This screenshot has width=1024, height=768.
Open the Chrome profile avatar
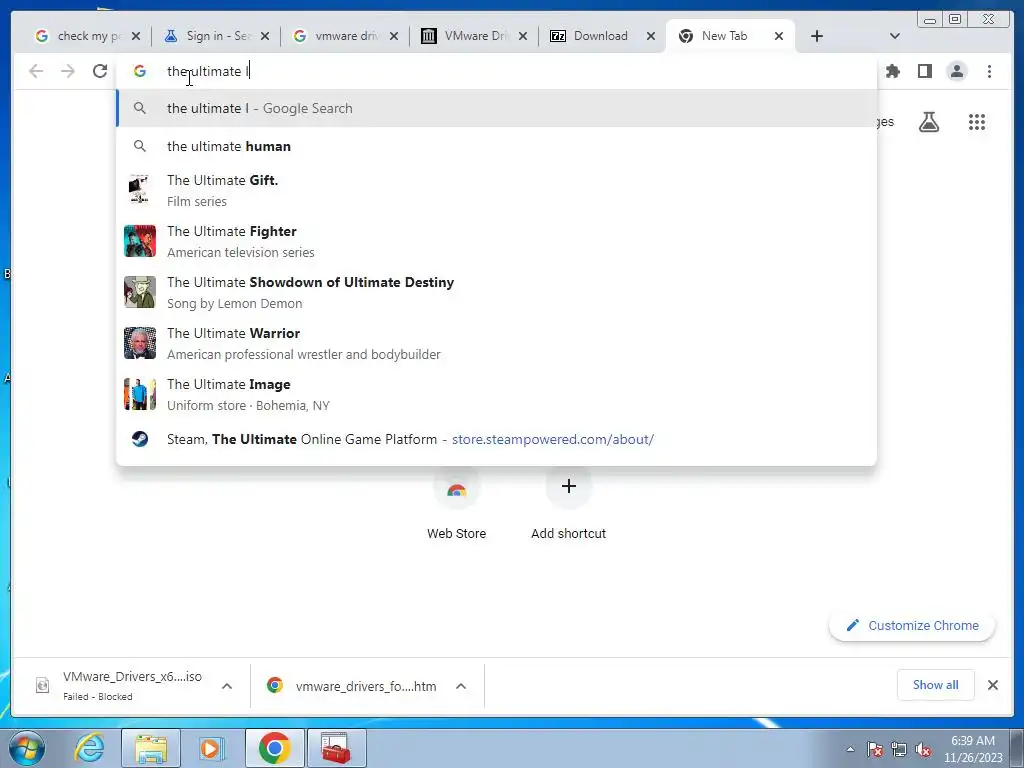(957, 71)
